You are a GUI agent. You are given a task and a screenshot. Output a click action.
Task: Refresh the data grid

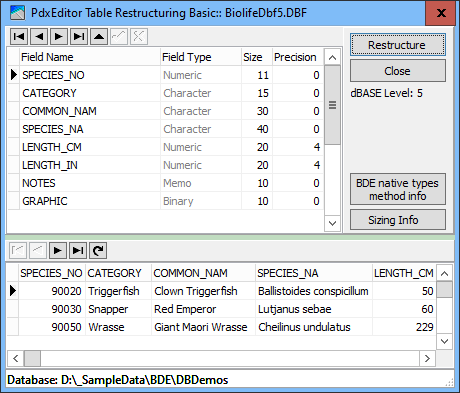[x=98, y=250]
